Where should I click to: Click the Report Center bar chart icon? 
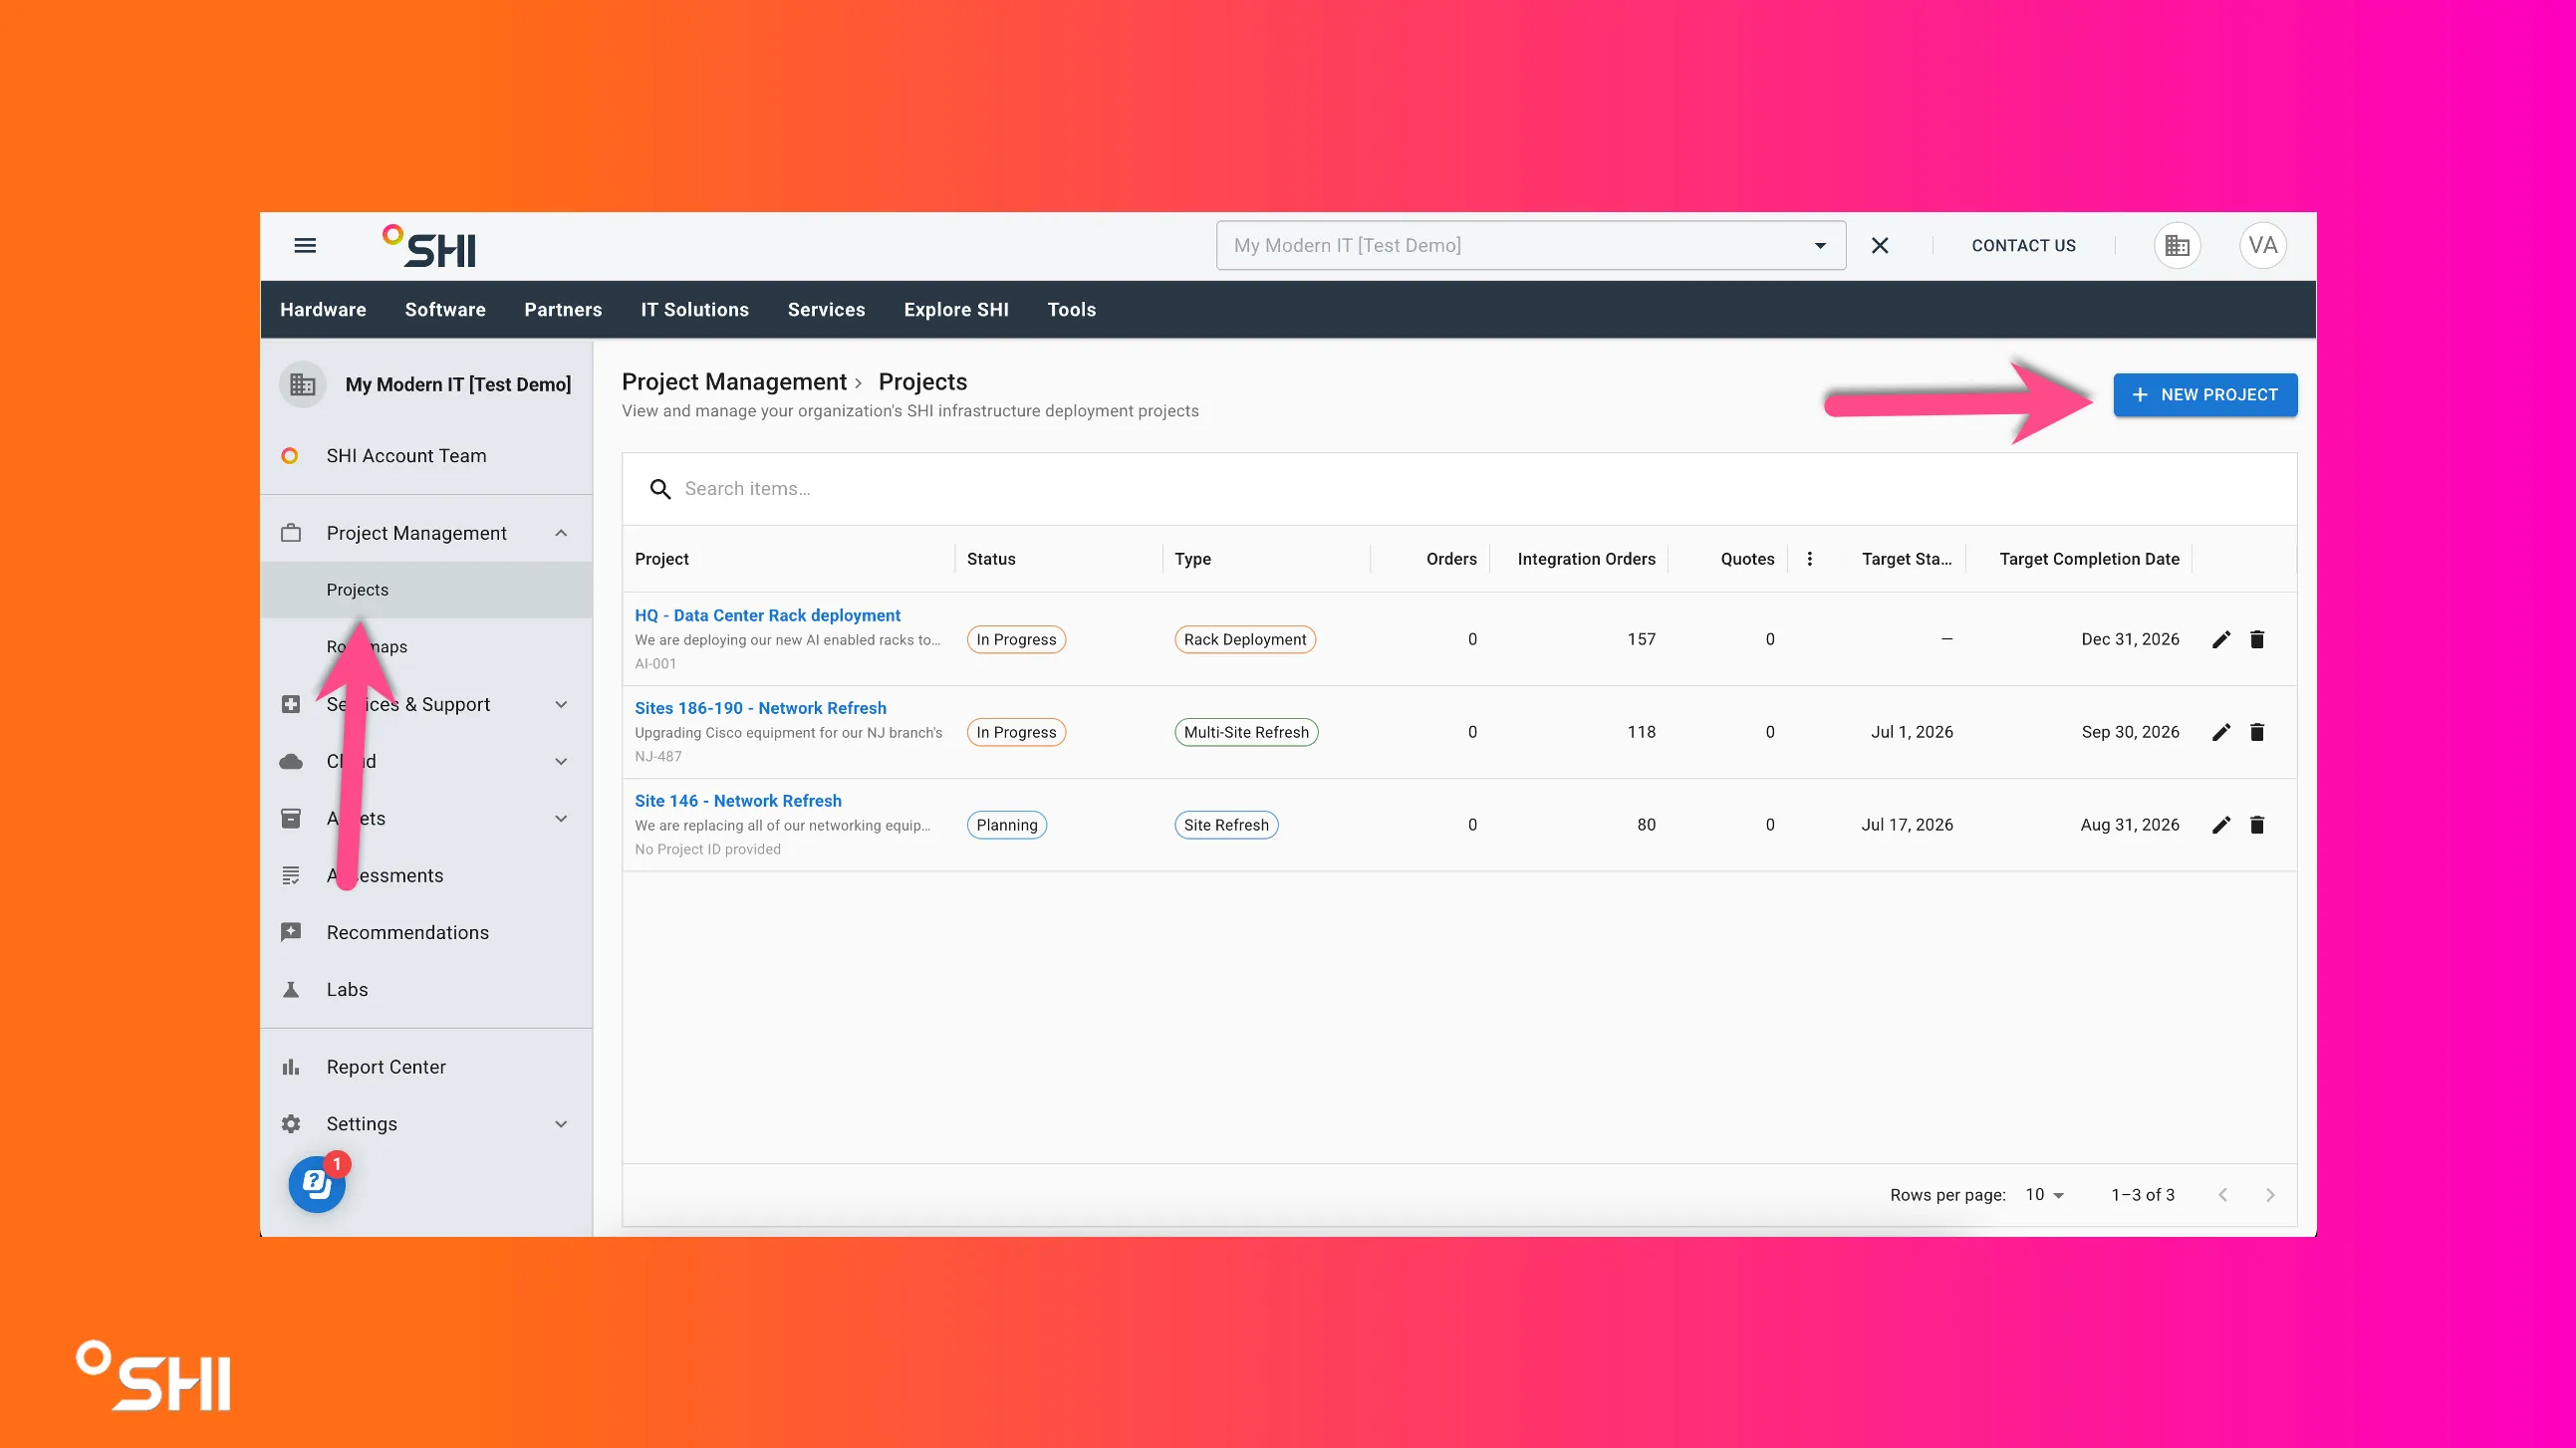291,1067
